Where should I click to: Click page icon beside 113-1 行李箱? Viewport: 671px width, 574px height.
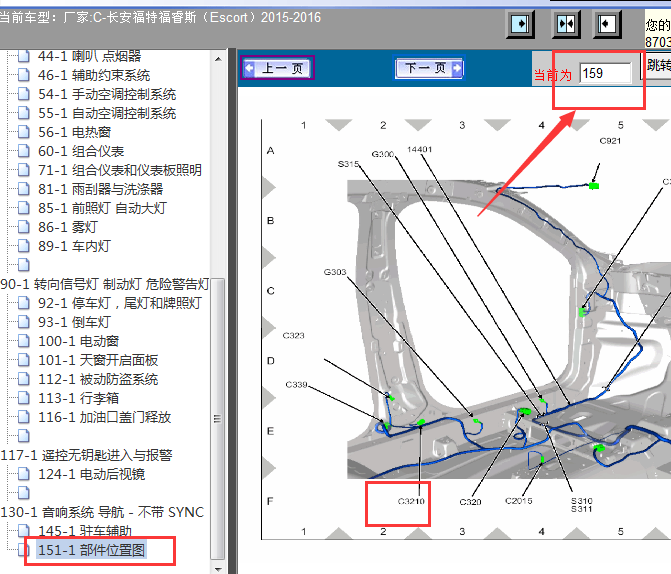tap(24, 398)
